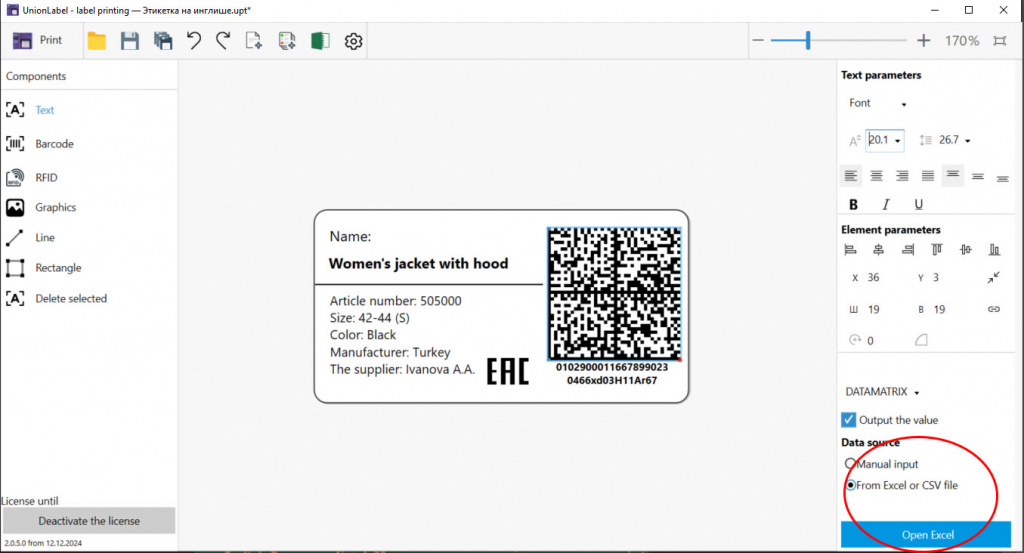Set vertical text alignment to top
Viewport: 1024px width, 553px height.
(953, 175)
